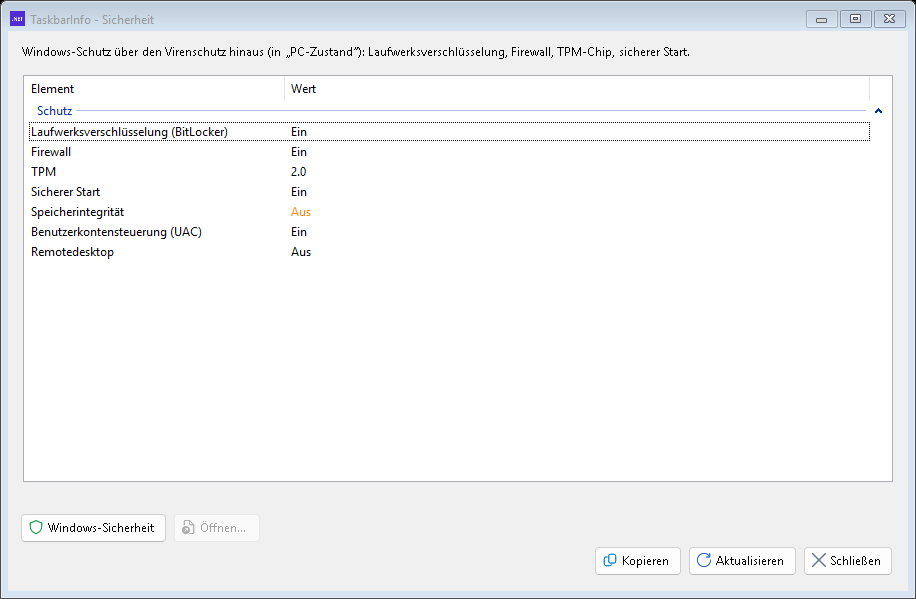Click the Aus value for Remotedesktop

(301, 252)
